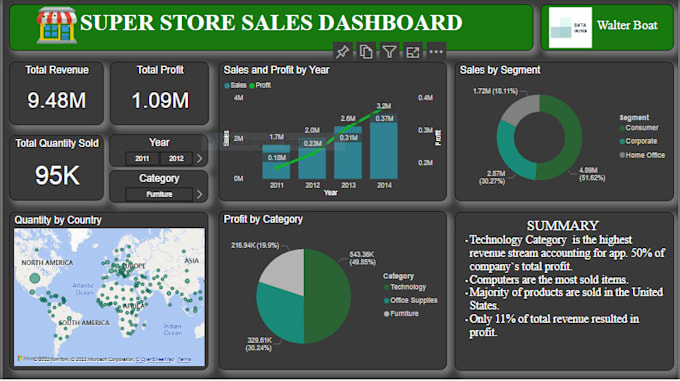Select the 2012 sales bar
This screenshot has width=680, height=381.
[312, 158]
